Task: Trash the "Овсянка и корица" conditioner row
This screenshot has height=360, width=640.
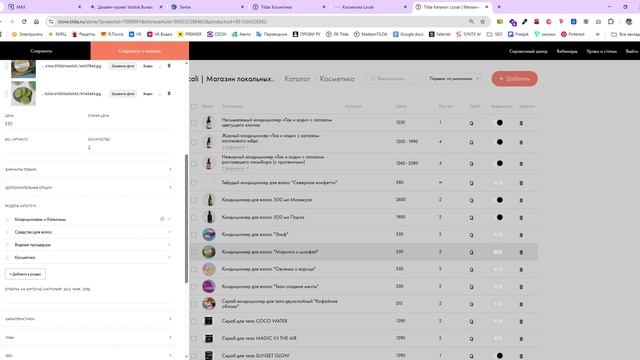Action: (521, 270)
